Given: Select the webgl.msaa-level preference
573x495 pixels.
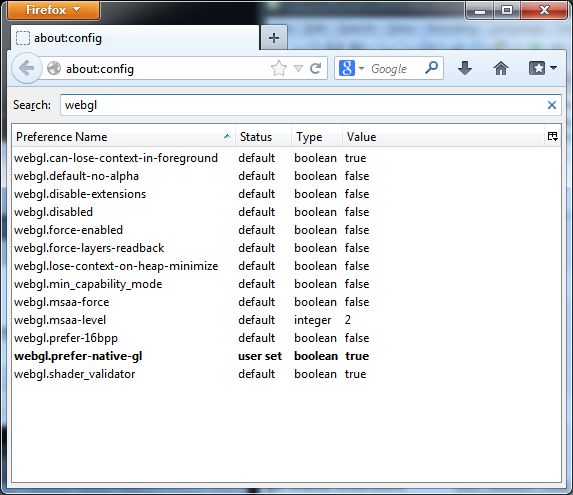Looking at the screenshot, I should click(x=286, y=320).
